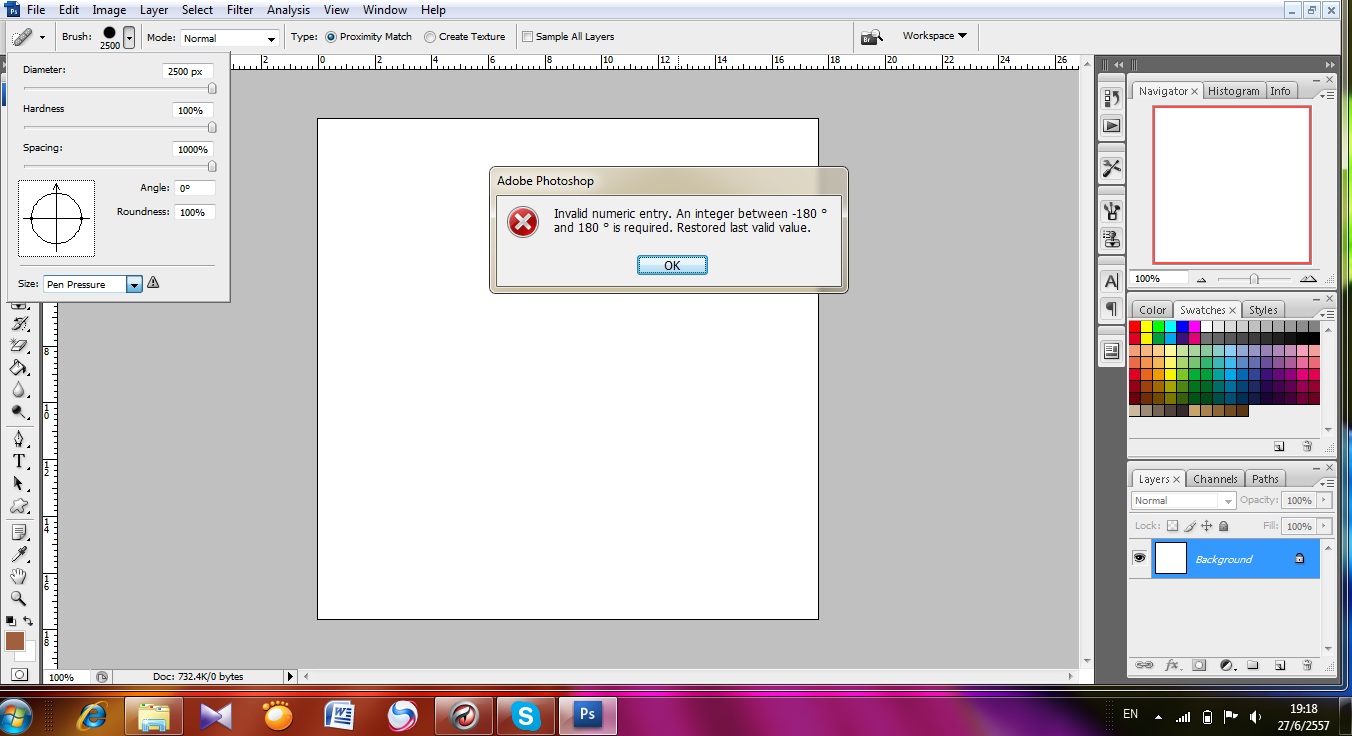The image size is (1352, 736).
Task: Create a new layer group folder
Action: pyautogui.click(x=1253, y=665)
